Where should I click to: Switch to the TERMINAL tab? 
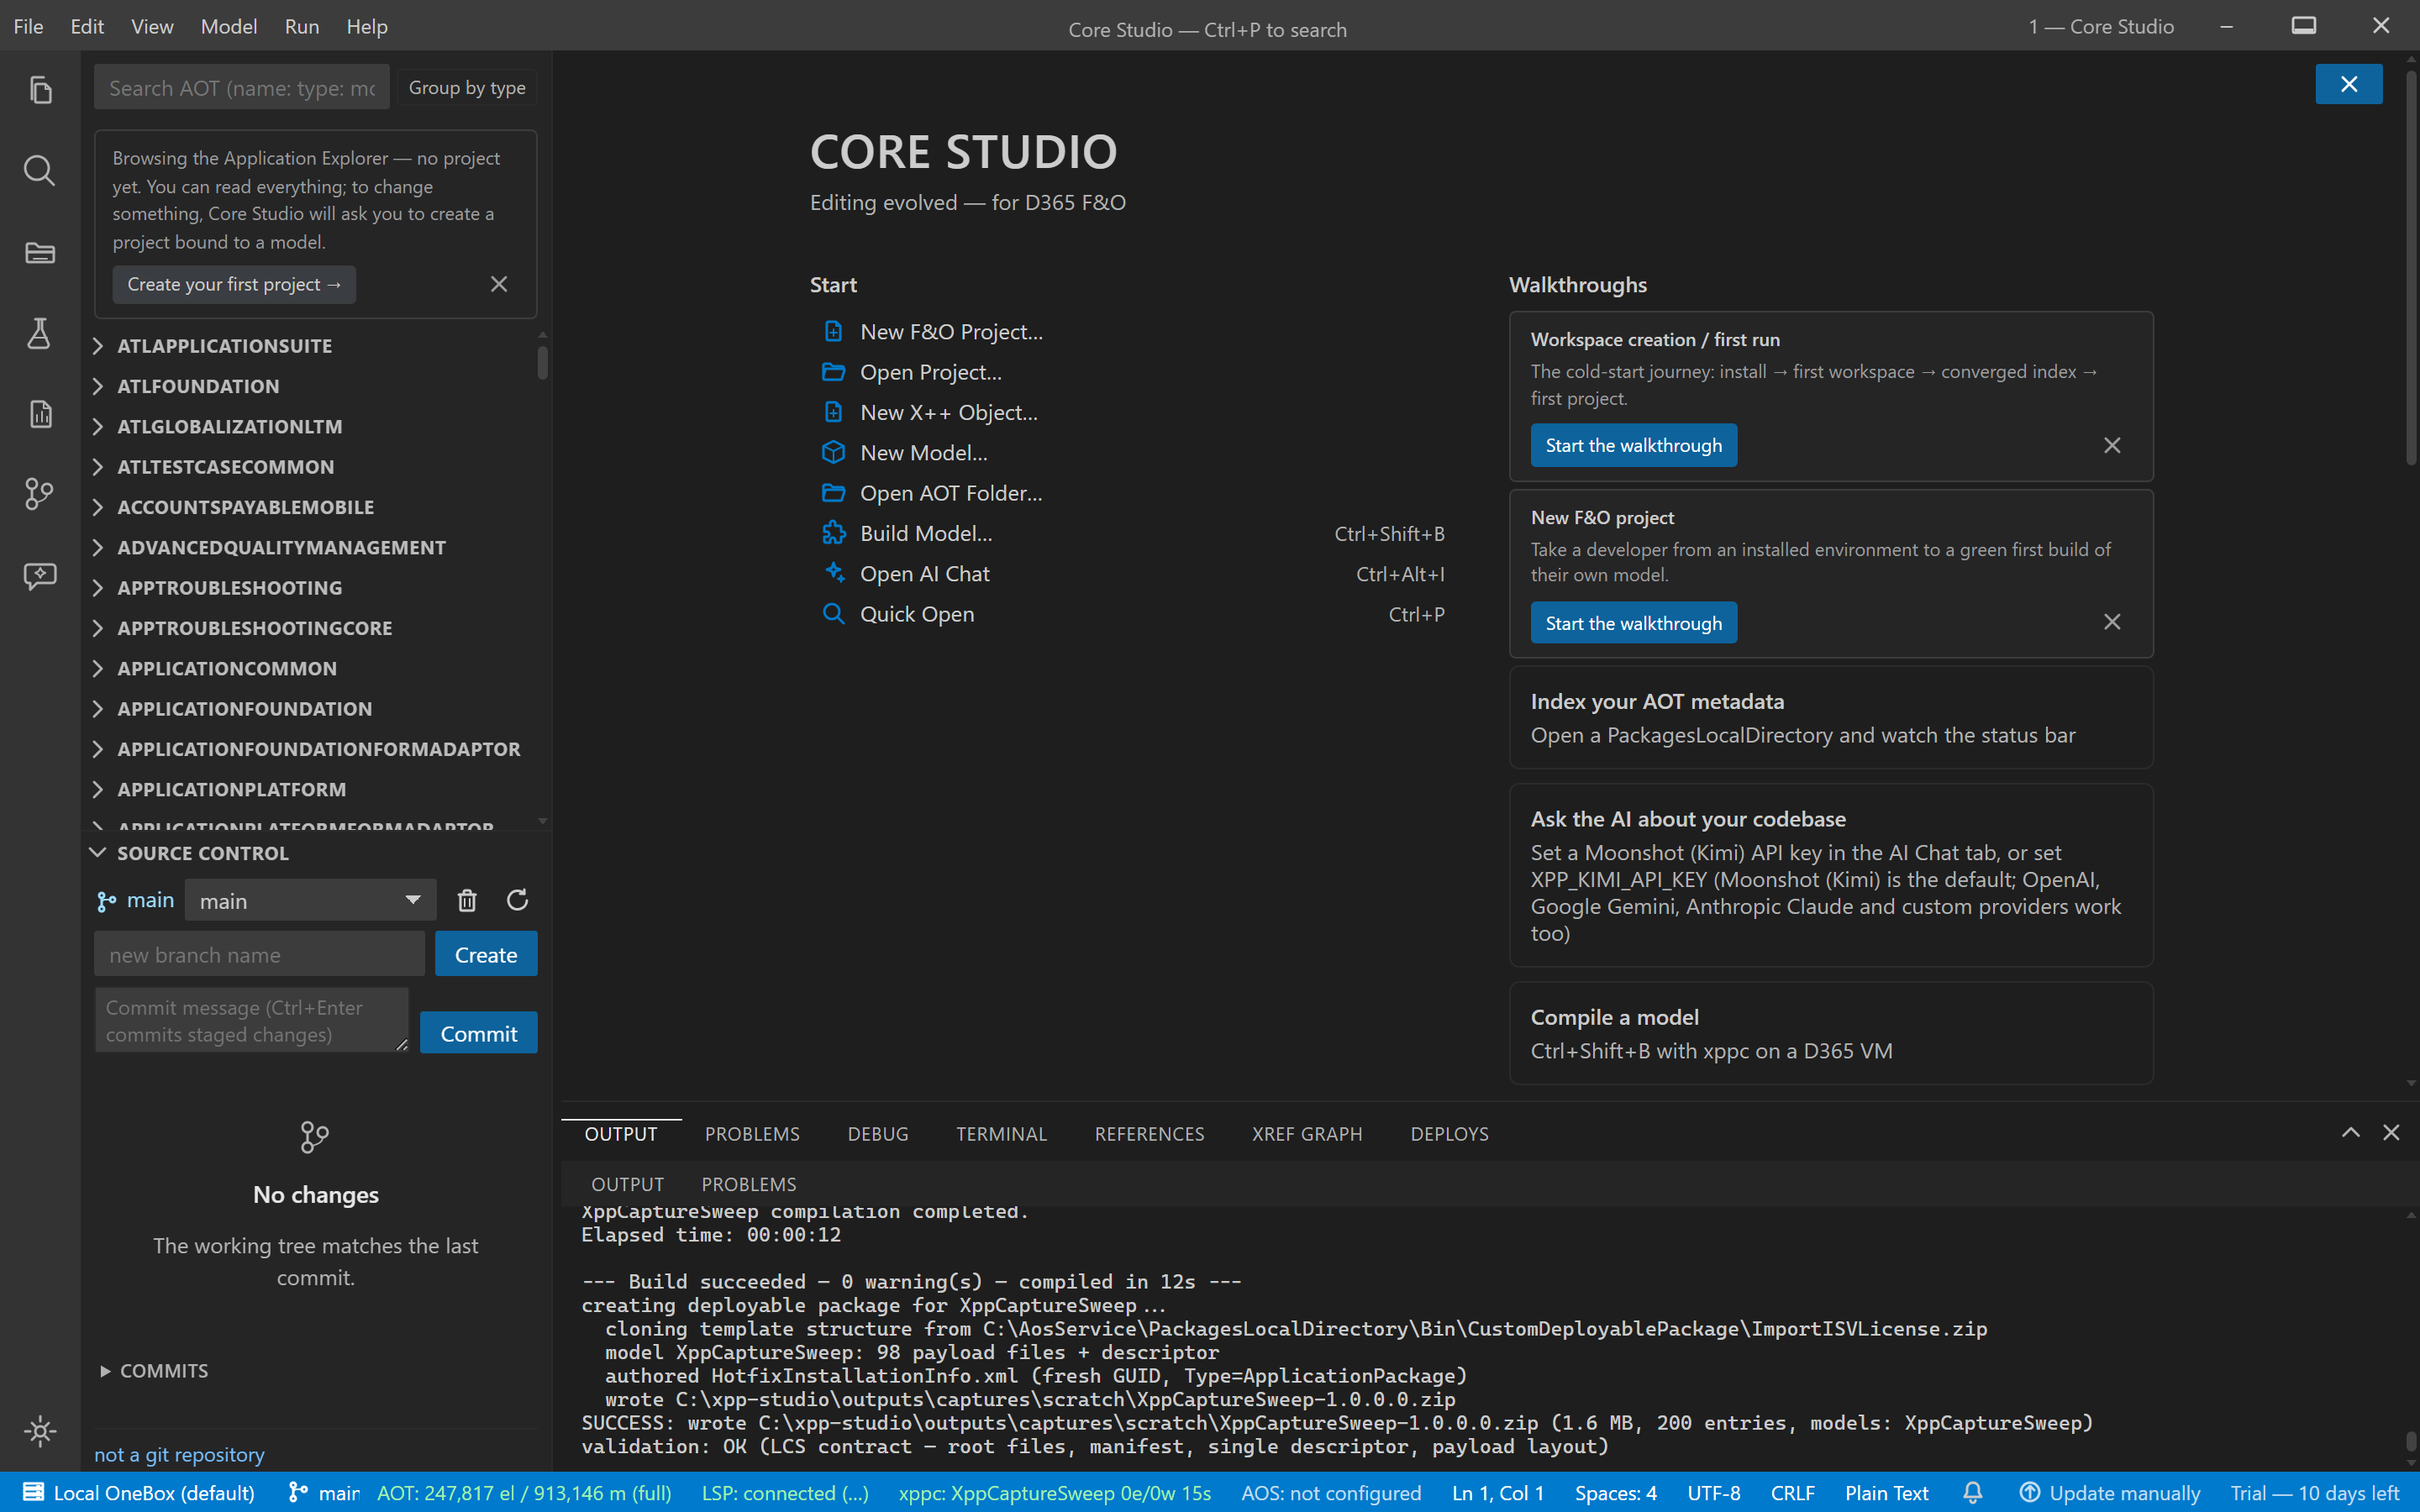(x=1001, y=1134)
